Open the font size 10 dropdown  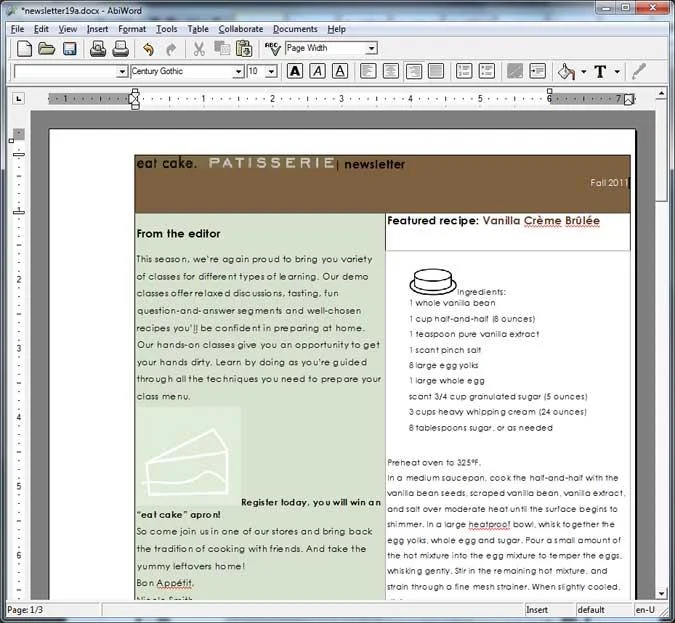(x=271, y=71)
